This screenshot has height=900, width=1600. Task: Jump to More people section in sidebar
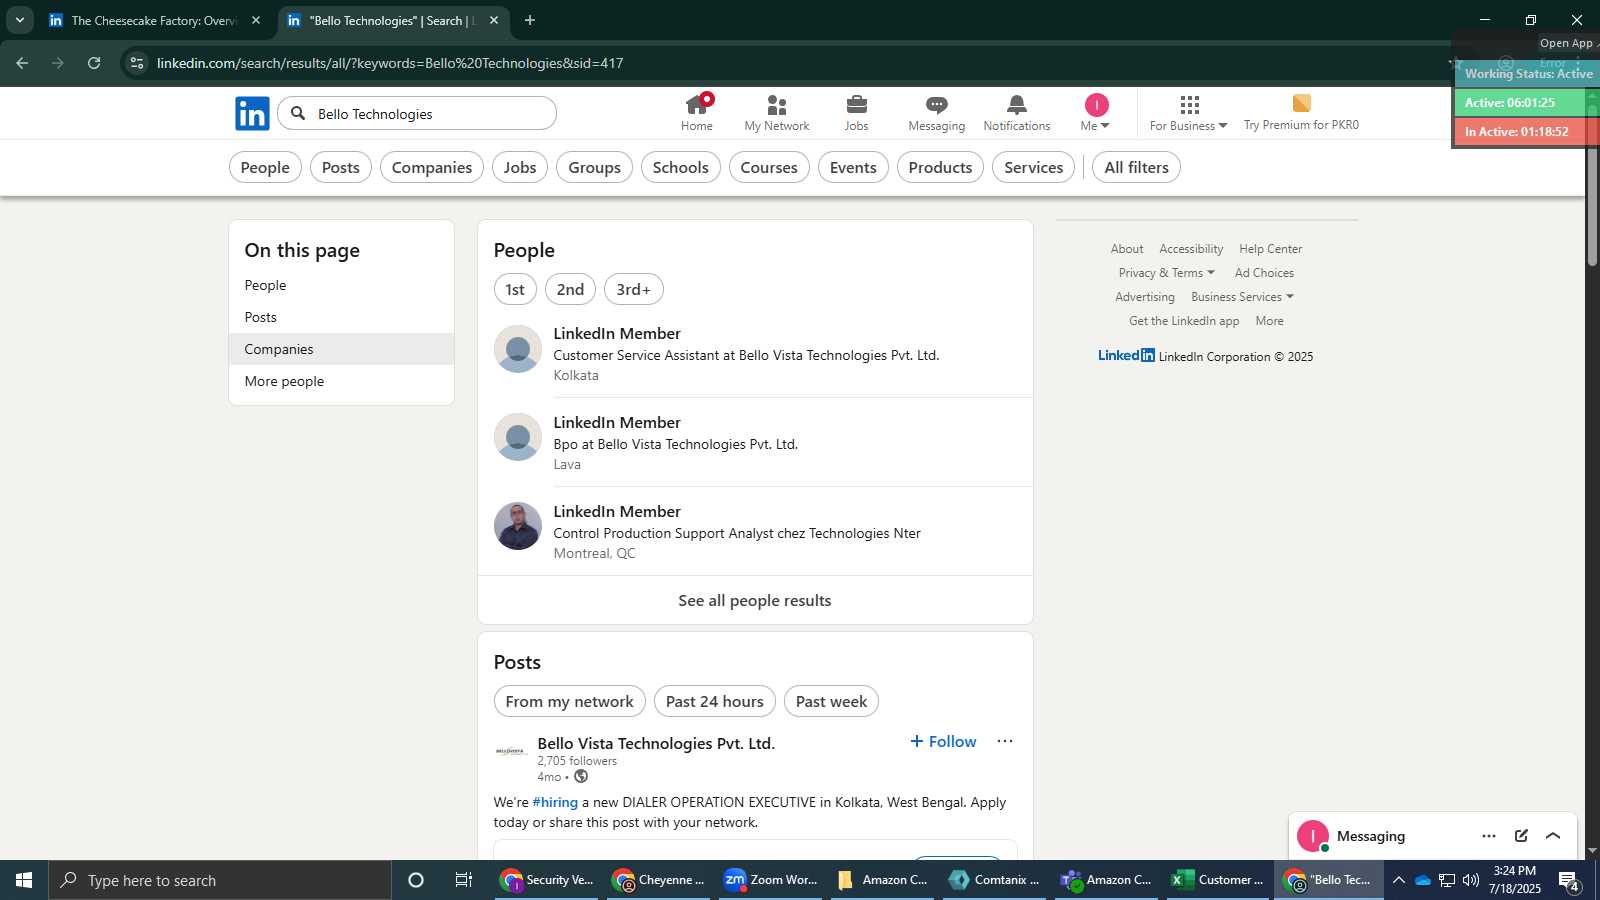pos(341,381)
